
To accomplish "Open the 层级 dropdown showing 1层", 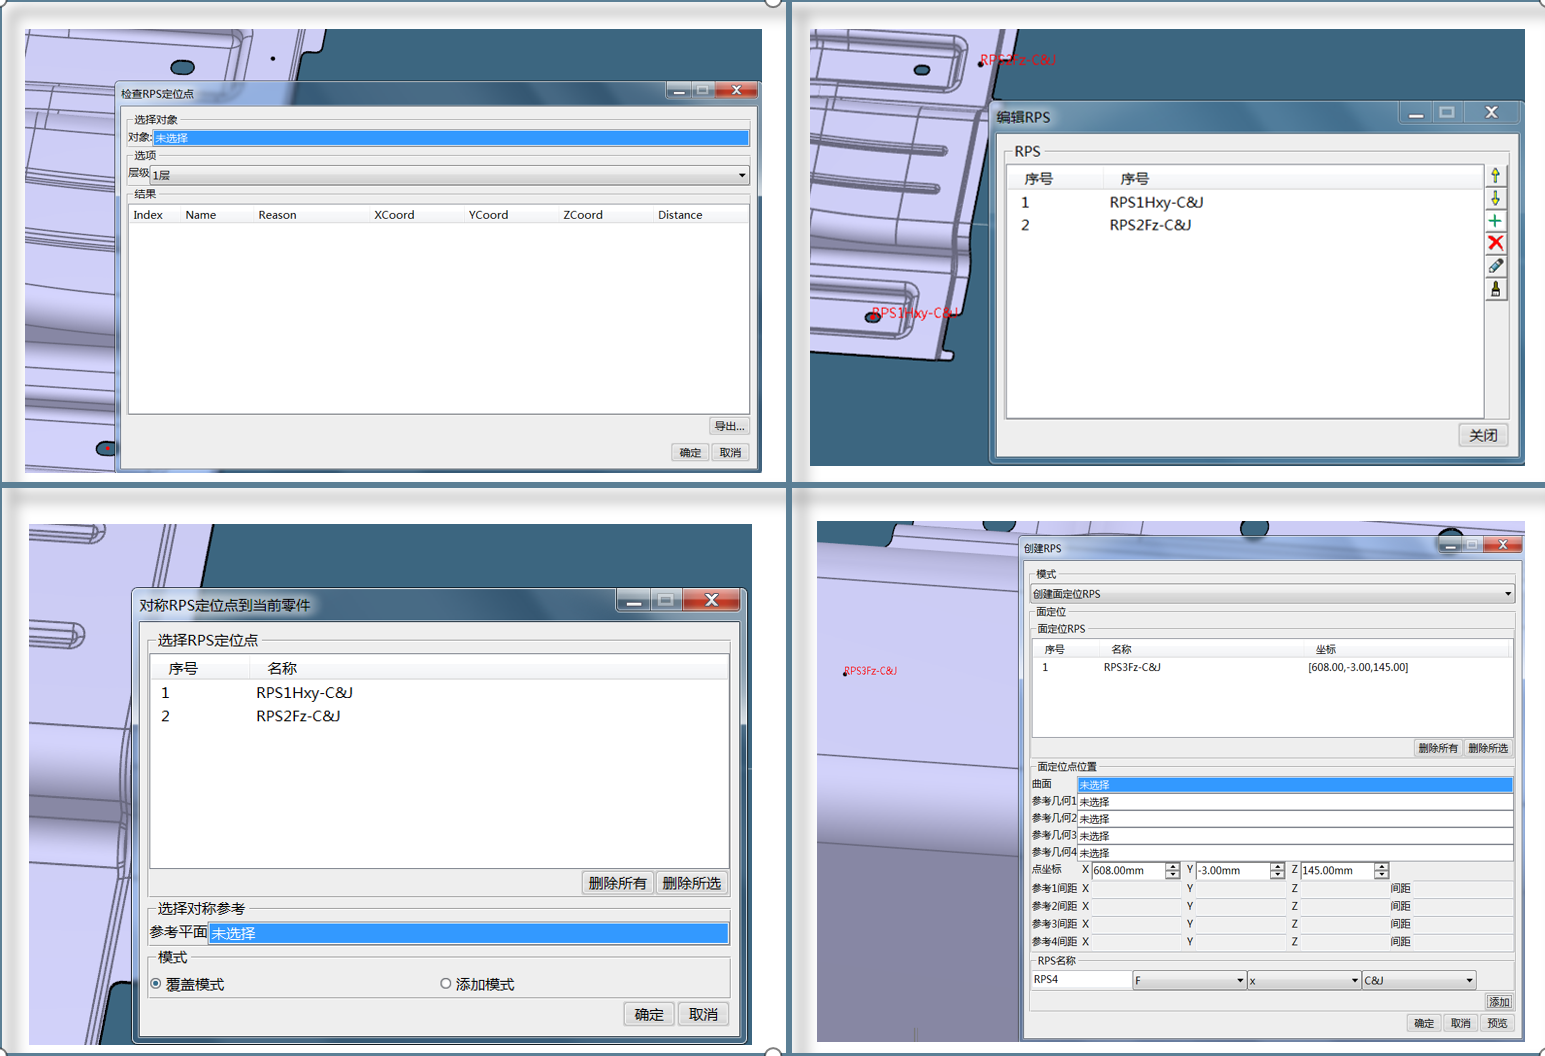I will 741,175.
